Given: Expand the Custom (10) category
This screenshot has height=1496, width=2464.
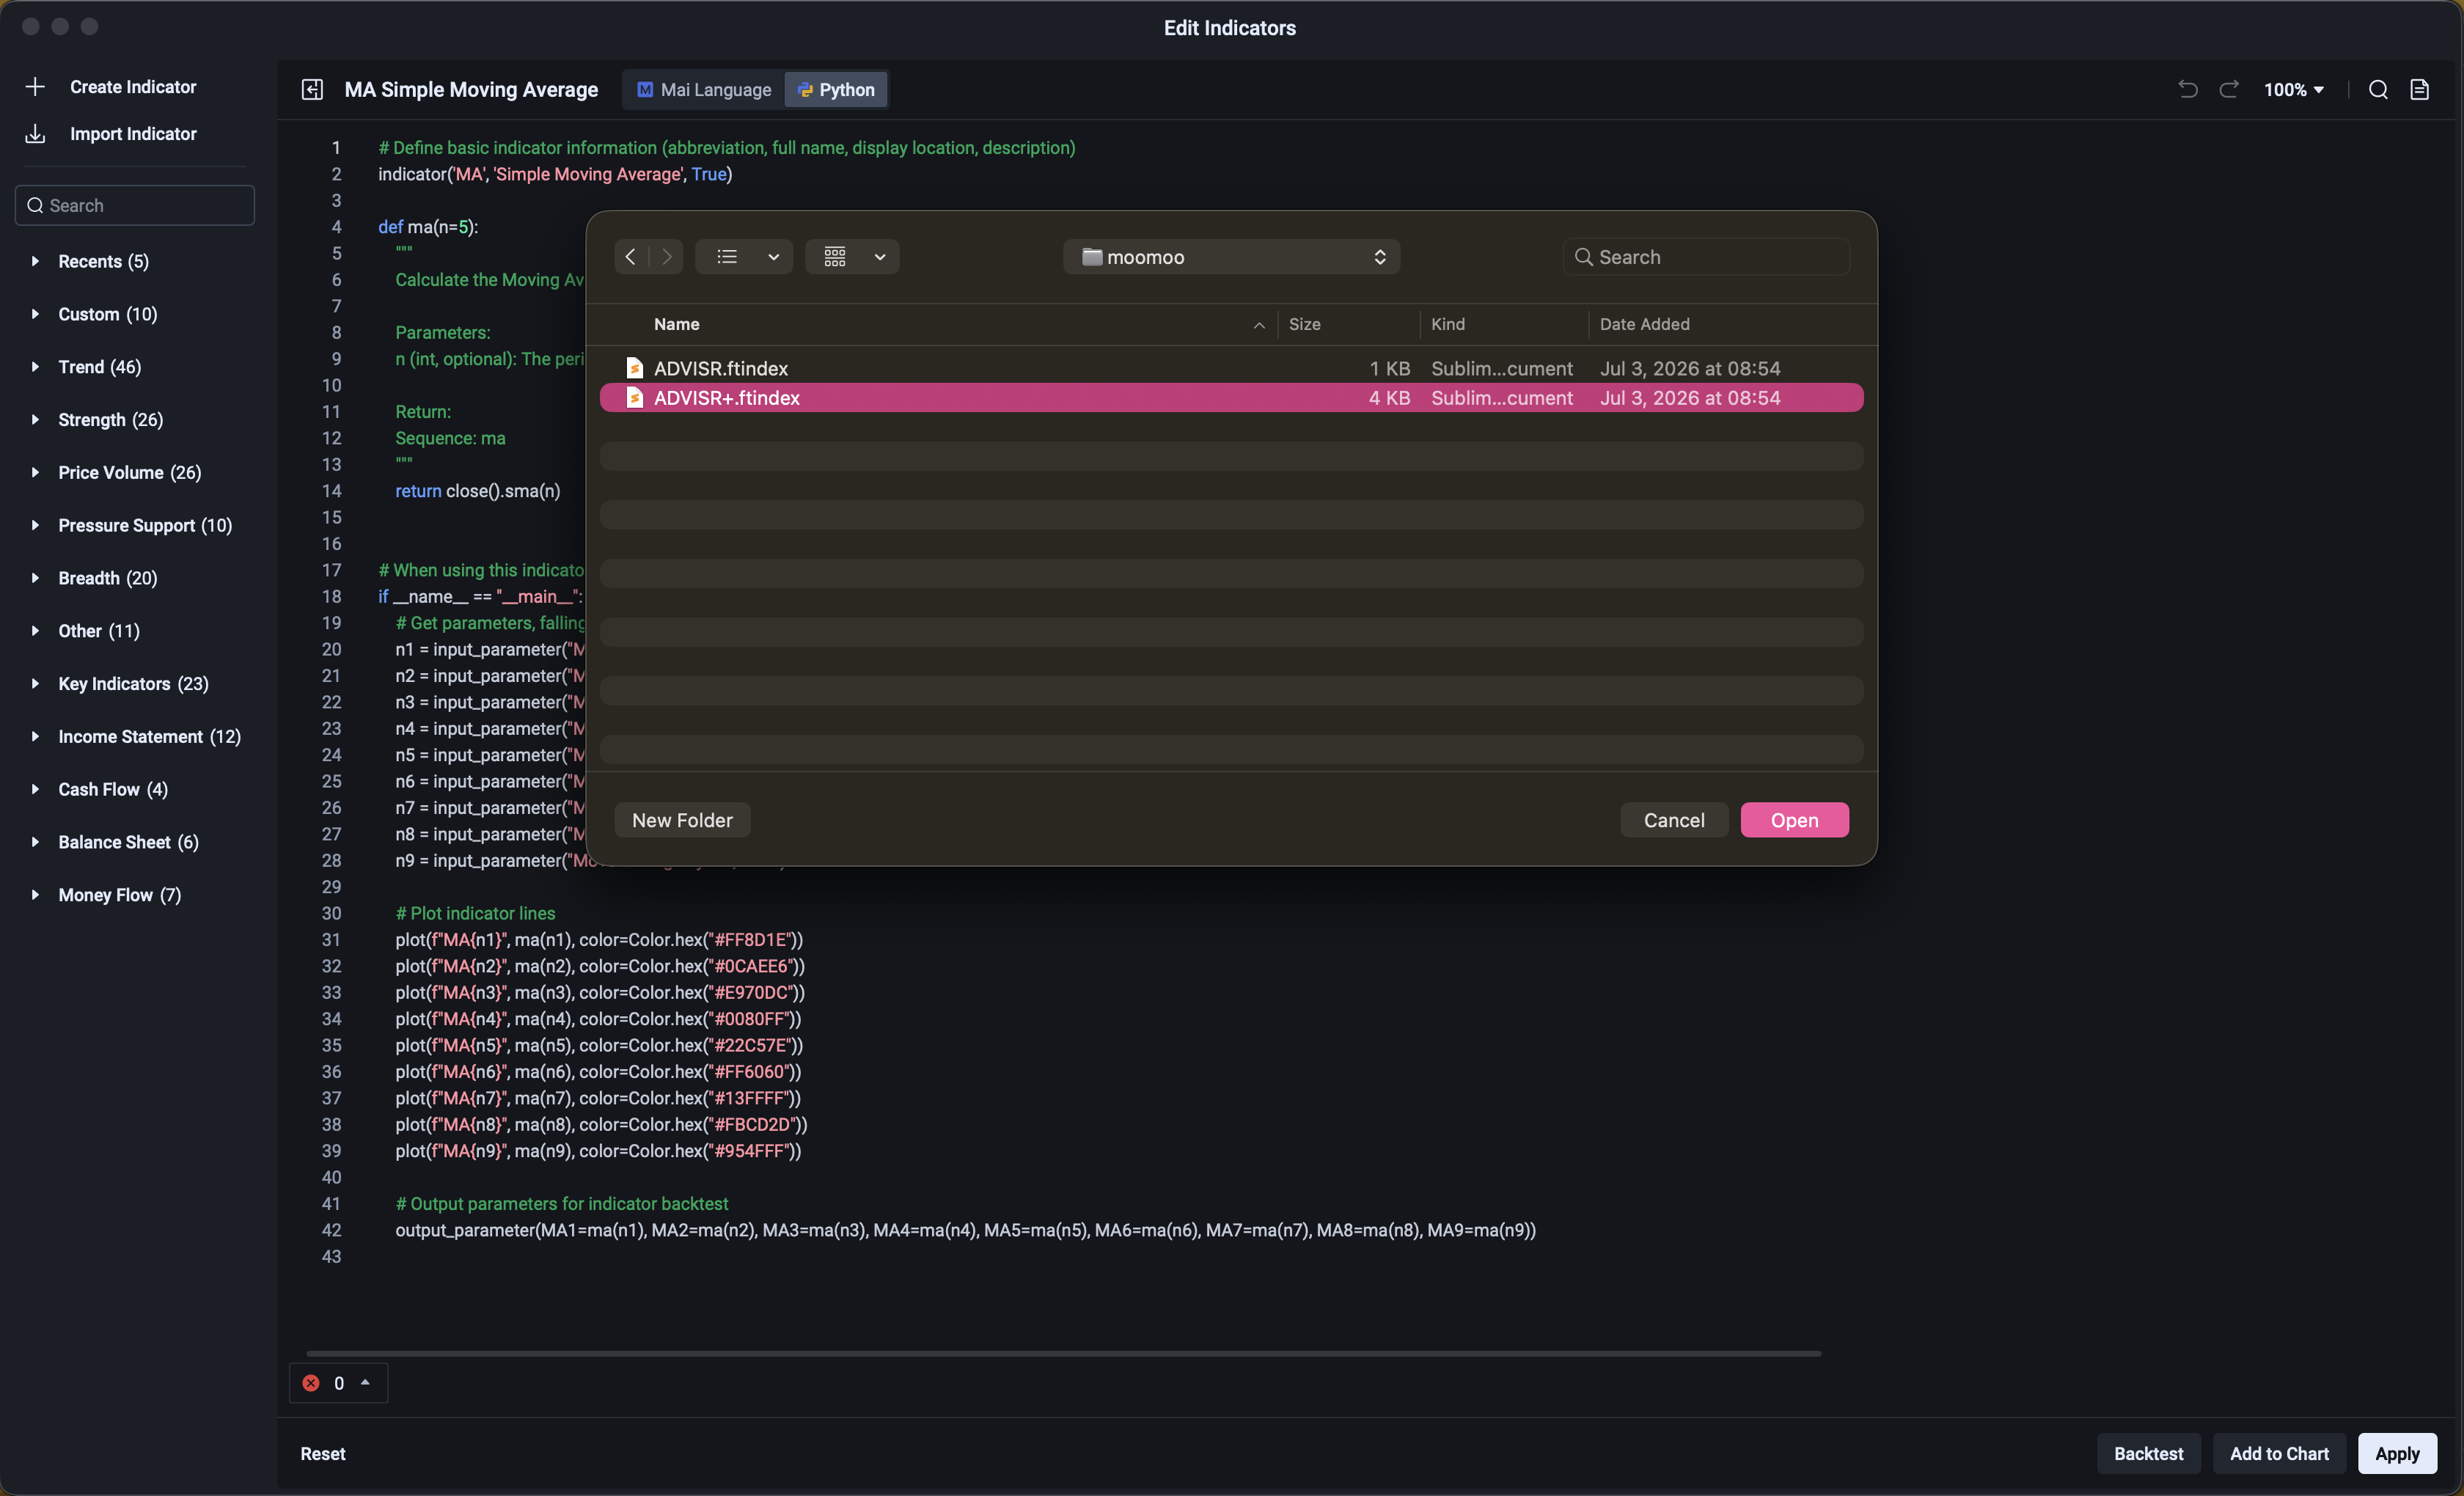Looking at the screenshot, I should pyautogui.click(x=35, y=314).
